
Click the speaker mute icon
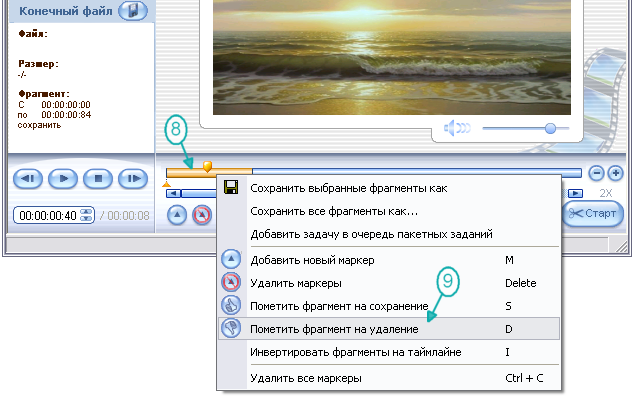(x=457, y=128)
